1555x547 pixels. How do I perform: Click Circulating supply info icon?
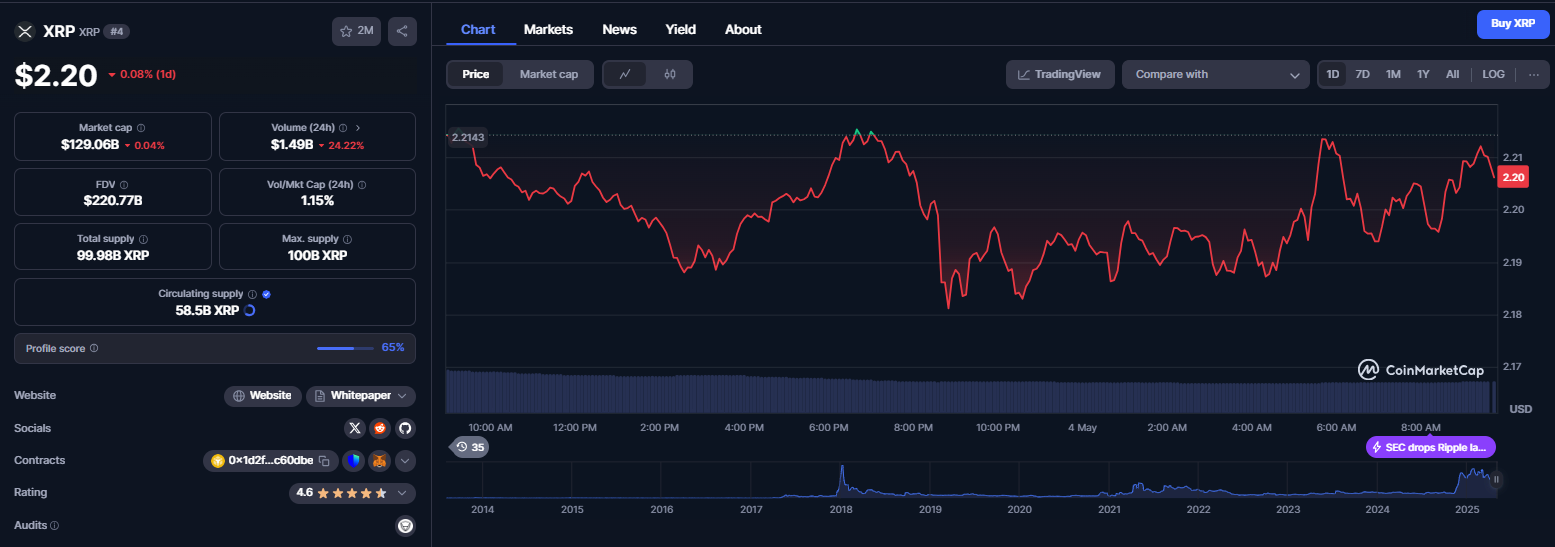[x=252, y=294]
